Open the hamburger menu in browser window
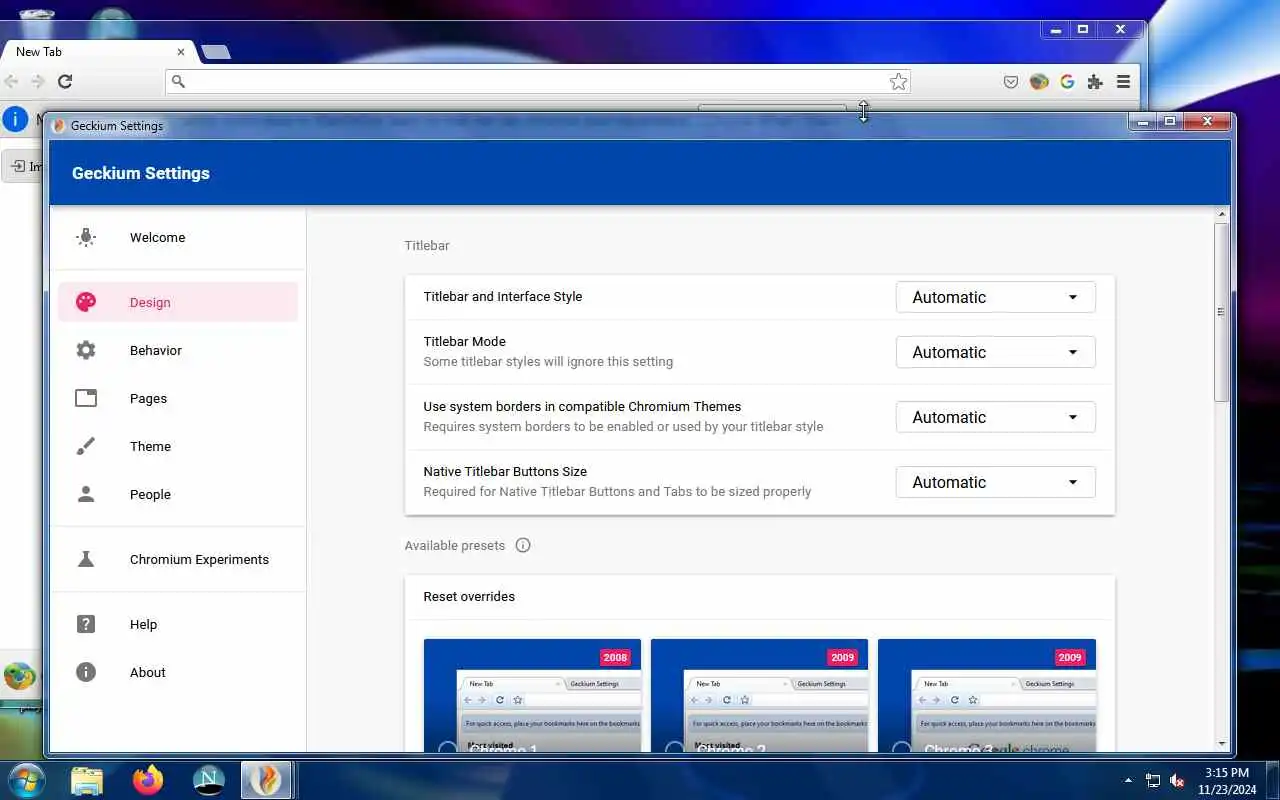 [x=1123, y=82]
